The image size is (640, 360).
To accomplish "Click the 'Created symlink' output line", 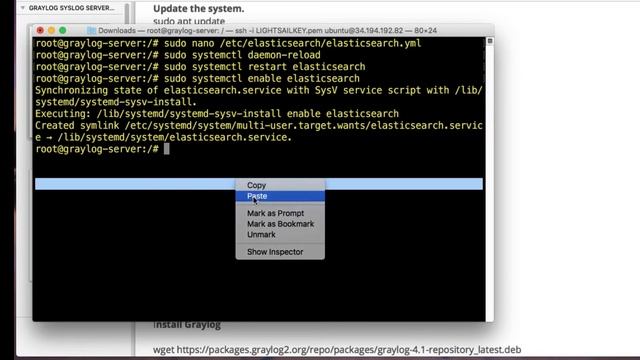I will (x=259, y=131).
